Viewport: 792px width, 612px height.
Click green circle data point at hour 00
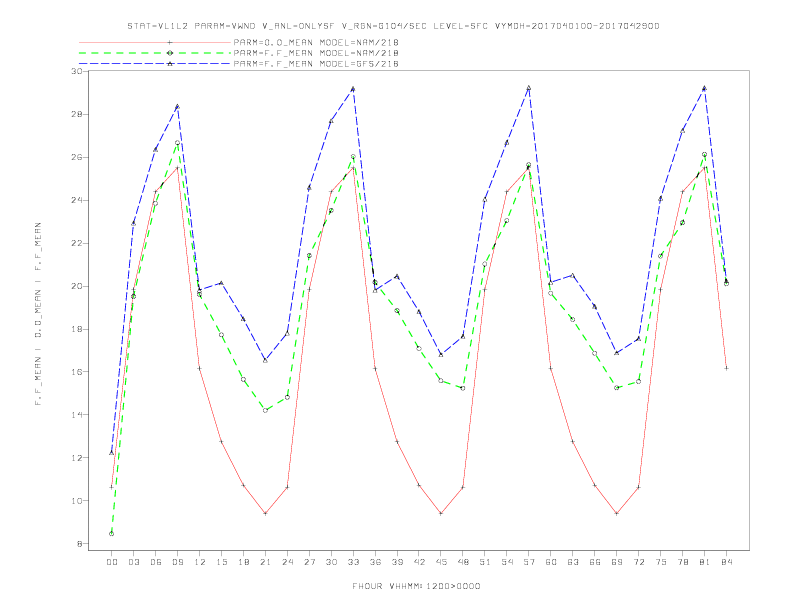click(112, 534)
